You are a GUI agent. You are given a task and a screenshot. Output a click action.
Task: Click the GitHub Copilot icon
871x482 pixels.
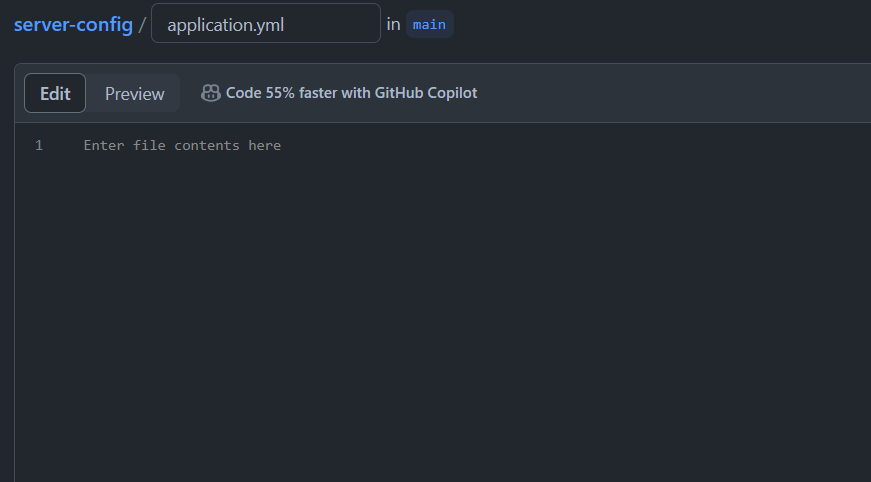pos(211,93)
